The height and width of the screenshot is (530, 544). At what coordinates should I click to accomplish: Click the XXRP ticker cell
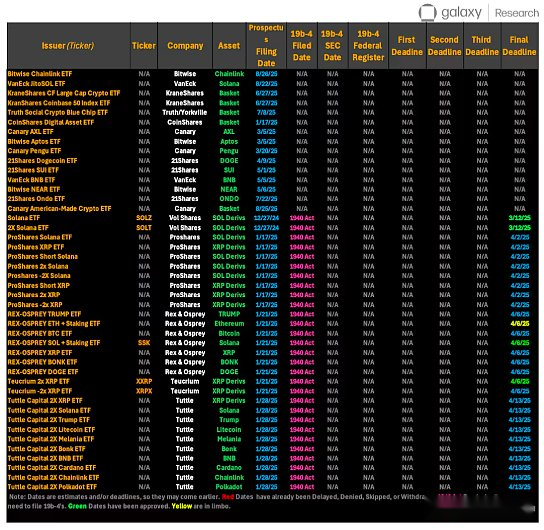pyautogui.click(x=144, y=381)
